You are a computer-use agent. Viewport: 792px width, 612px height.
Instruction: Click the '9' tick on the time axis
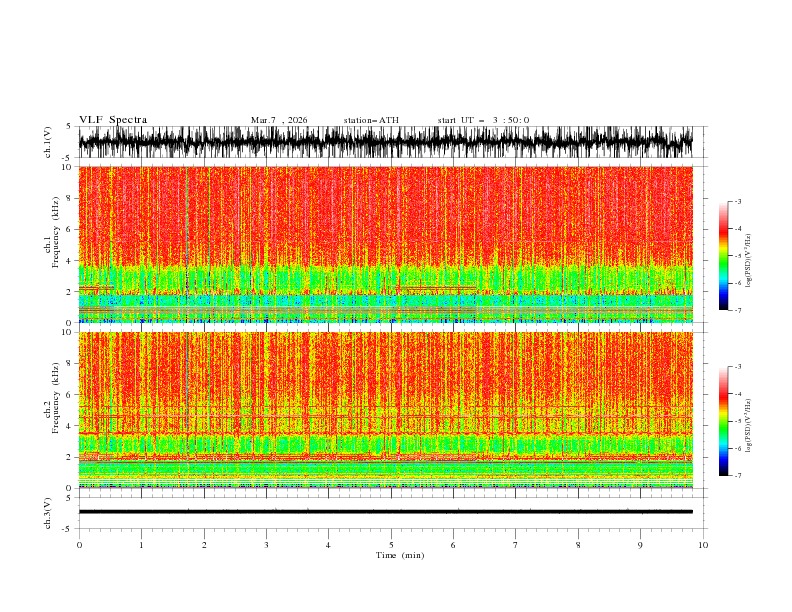pyautogui.click(x=640, y=545)
